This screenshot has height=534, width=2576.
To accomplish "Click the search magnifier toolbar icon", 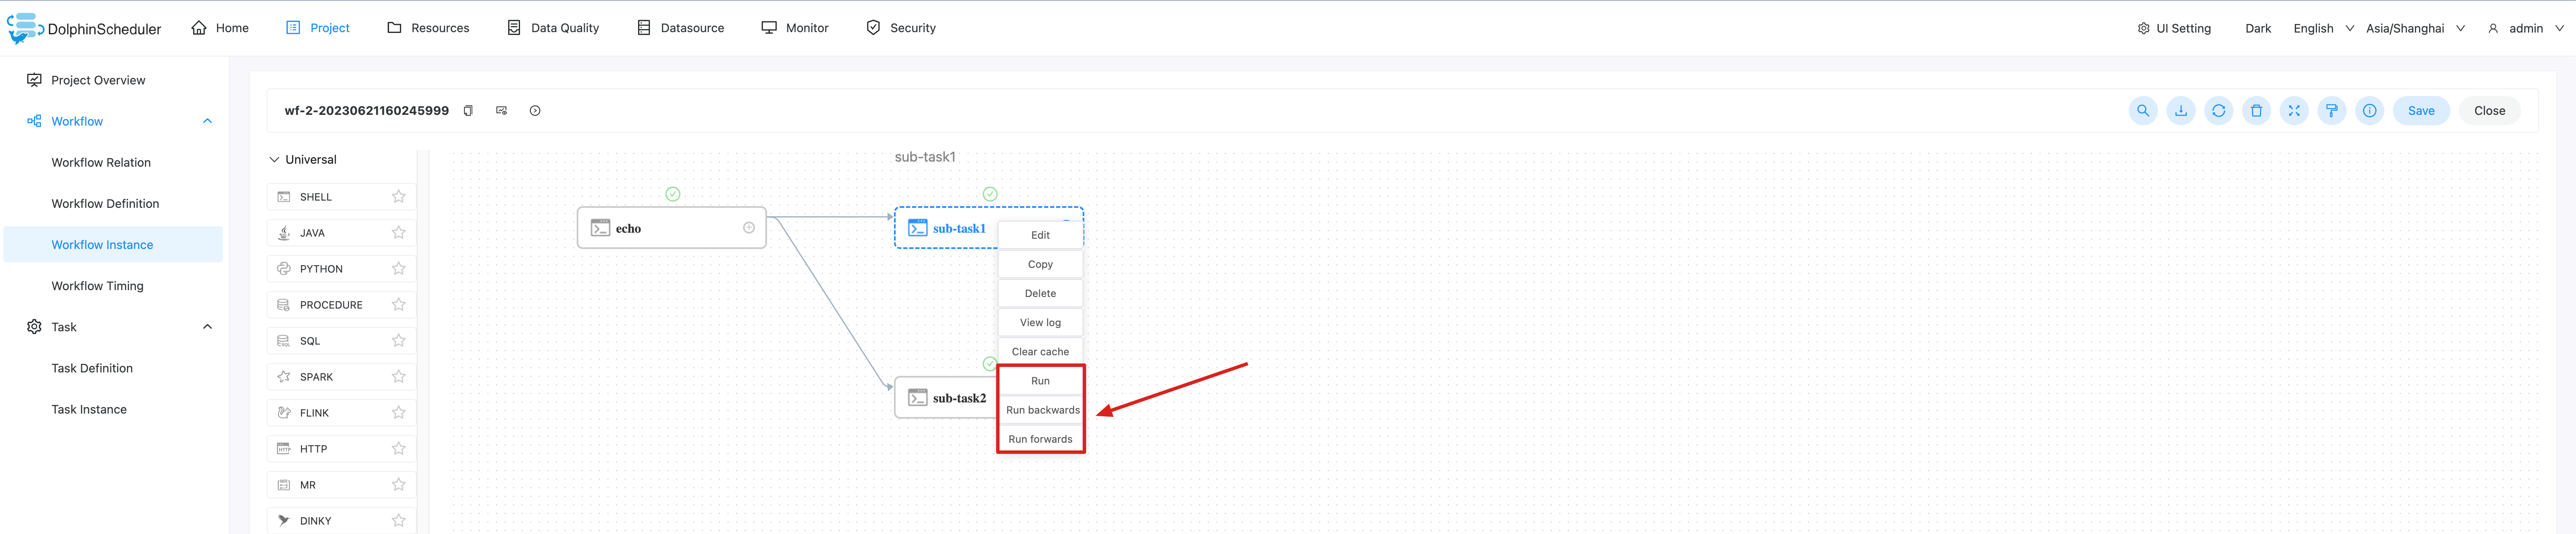I will click(x=2142, y=111).
